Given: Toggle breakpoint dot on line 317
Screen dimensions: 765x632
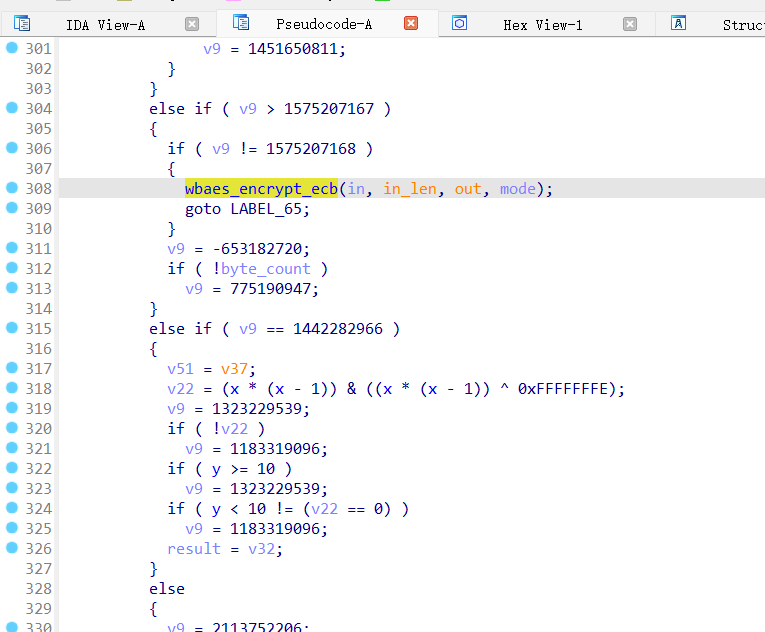Looking at the screenshot, I should pos(12,368).
